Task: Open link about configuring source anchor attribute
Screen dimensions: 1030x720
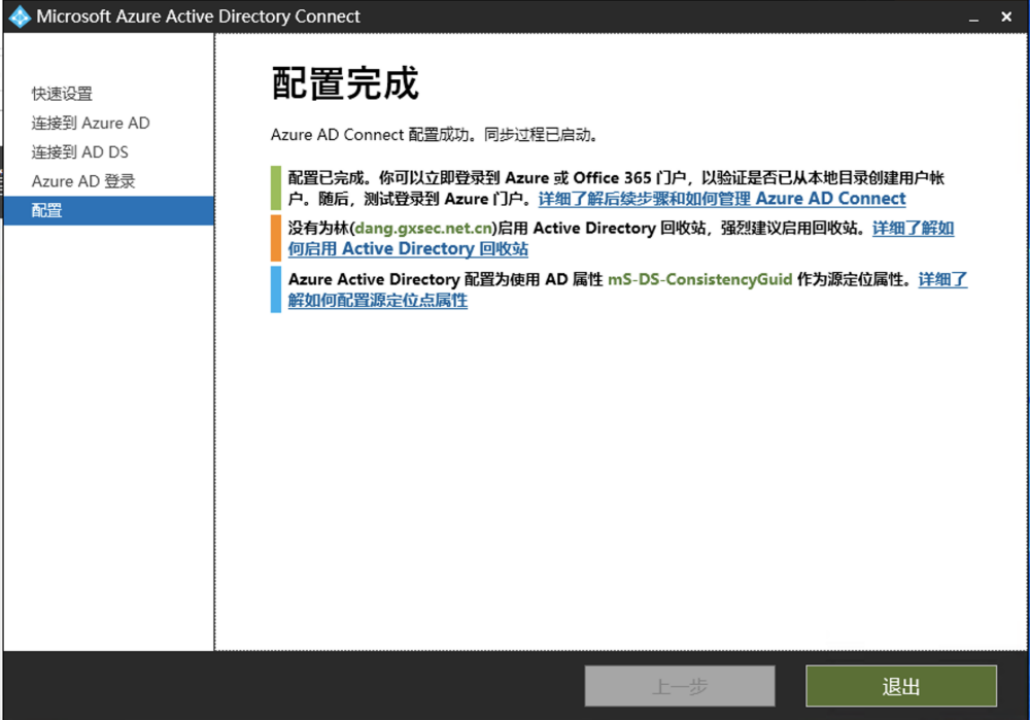Action: pos(378,300)
